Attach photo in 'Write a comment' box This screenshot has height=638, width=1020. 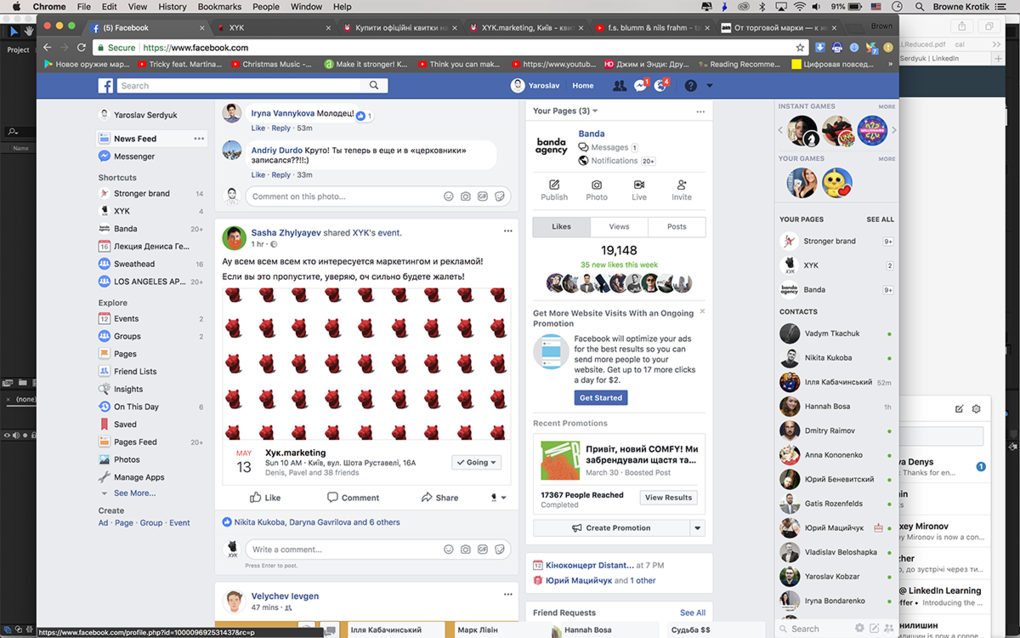[466, 550]
